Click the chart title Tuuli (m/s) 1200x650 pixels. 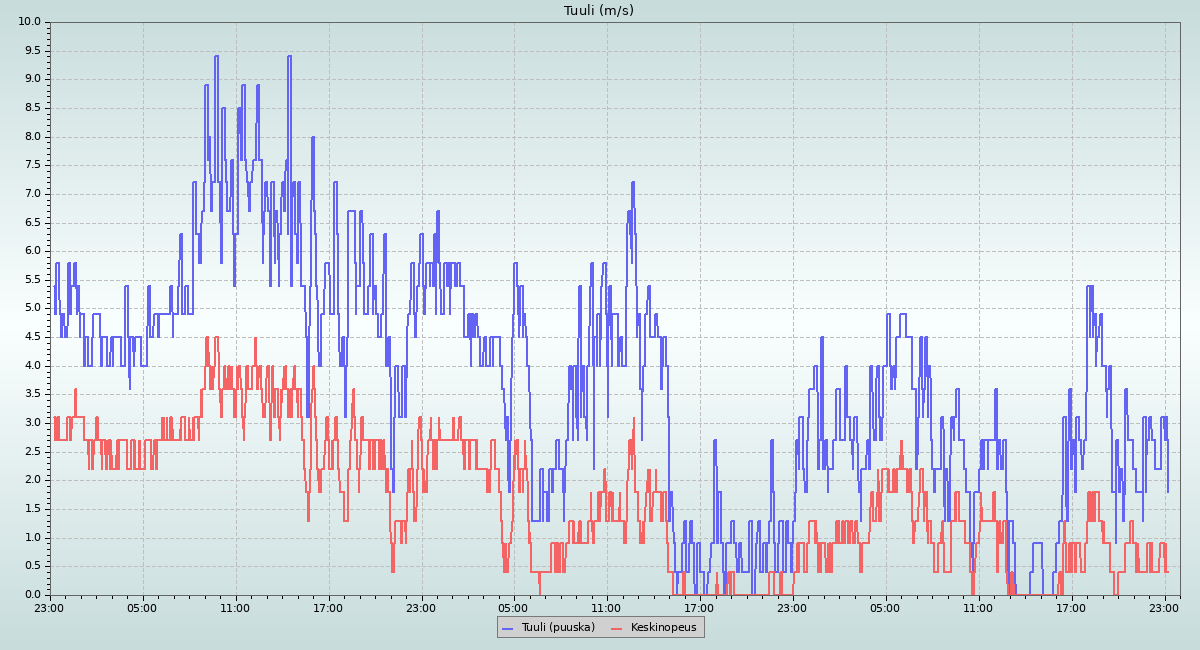pos(599,11)
